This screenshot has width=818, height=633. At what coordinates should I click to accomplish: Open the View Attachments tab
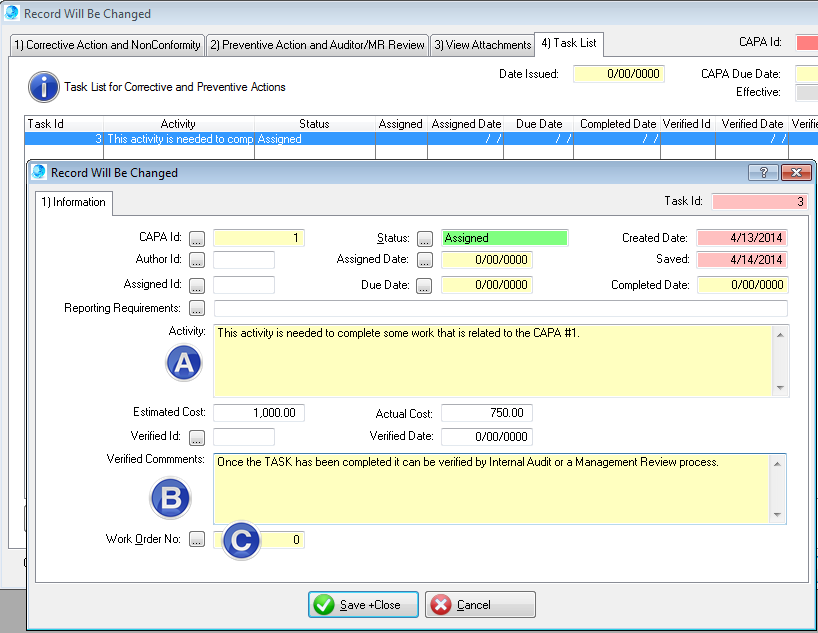click(482, 45)
